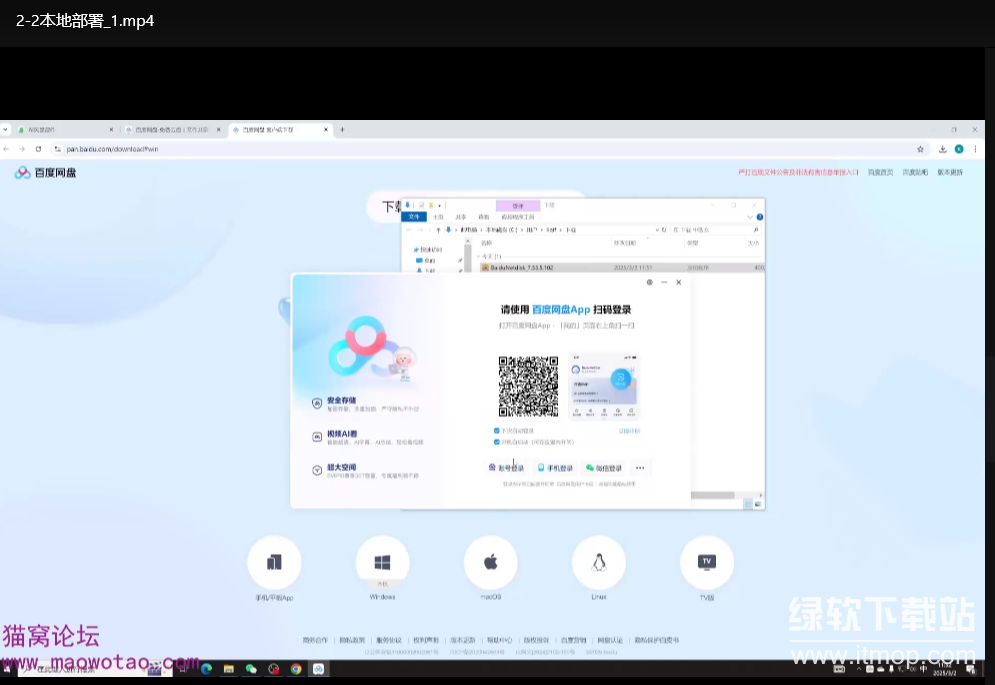Screen dimensions: 995x685
Task: Expand the Explorer address bar dropdown
Action: click(x=657, y=230)
